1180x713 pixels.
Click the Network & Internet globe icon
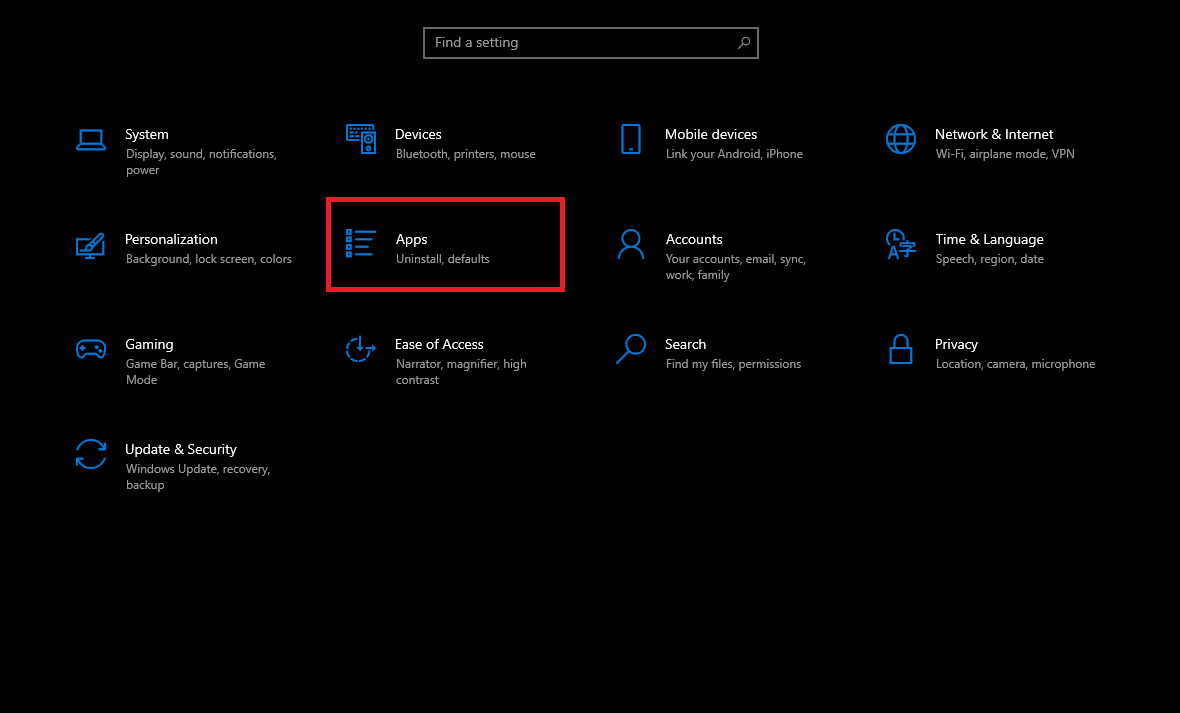901,139
